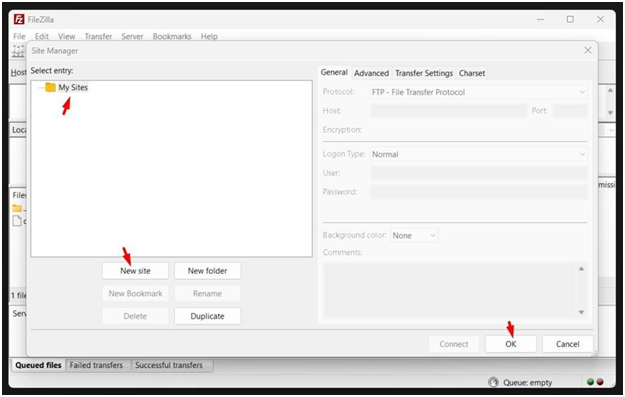Click the Port input field
Viewport: 625px width, 397px height.
click(x=570, y=111)
